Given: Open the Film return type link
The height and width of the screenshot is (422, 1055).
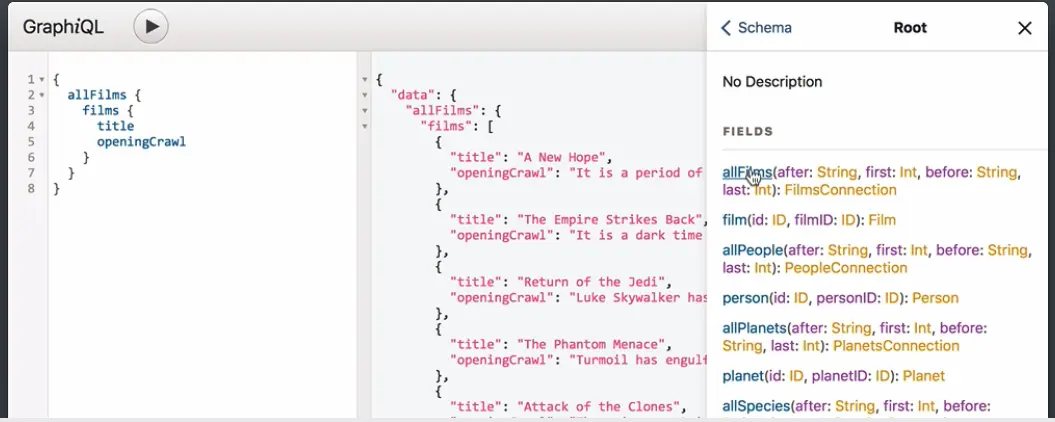Looking at the screenshot, I should [x=882, y=220].
